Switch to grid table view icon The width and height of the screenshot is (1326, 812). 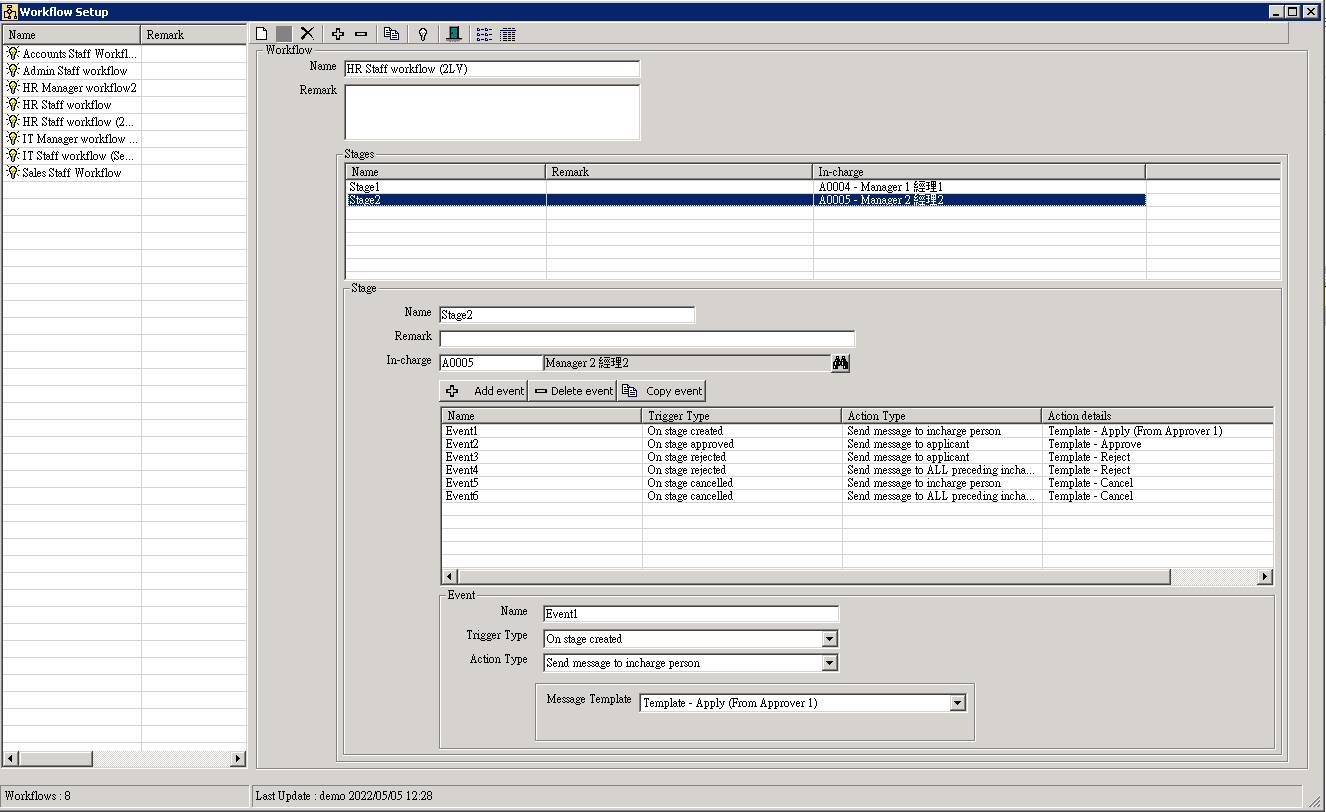[508, 34]
